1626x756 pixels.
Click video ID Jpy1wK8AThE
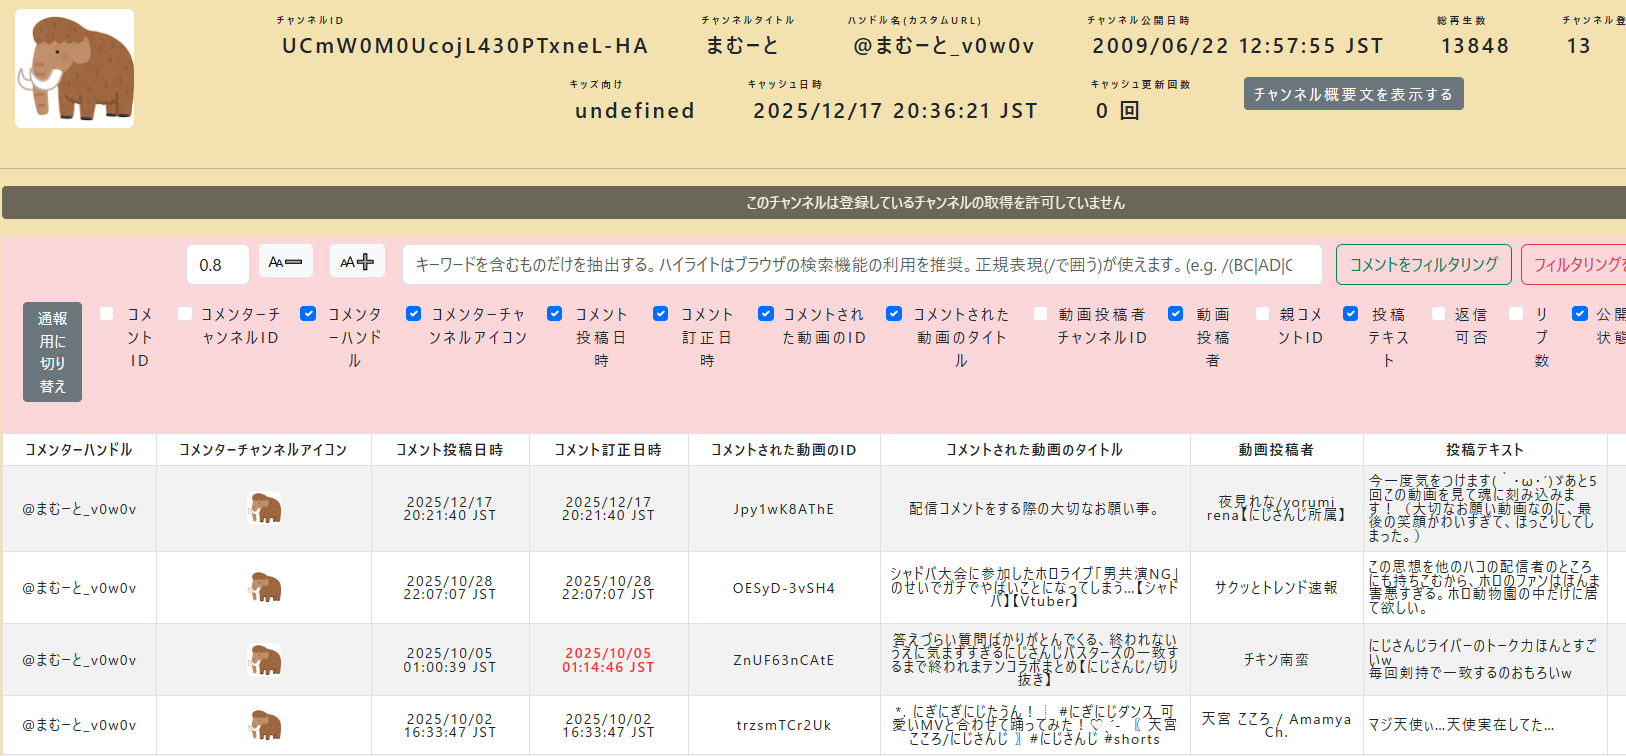click(x=783, y=509)
